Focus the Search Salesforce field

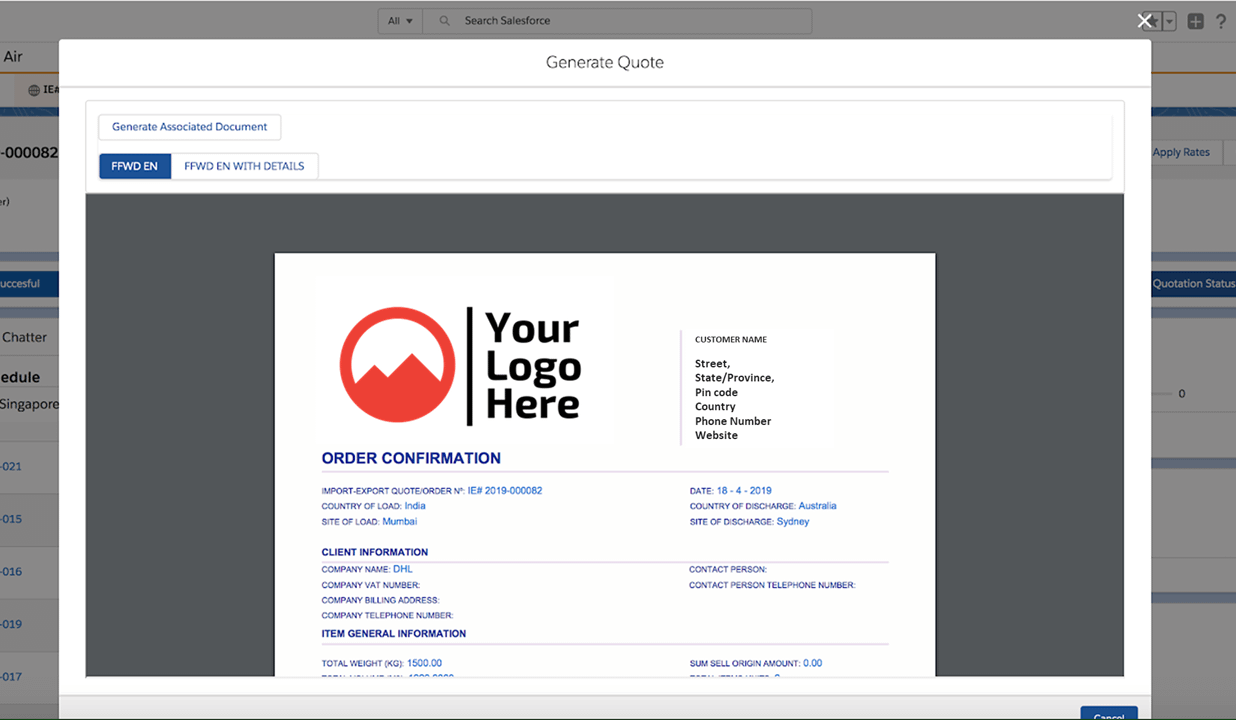[x=617, y=21]
